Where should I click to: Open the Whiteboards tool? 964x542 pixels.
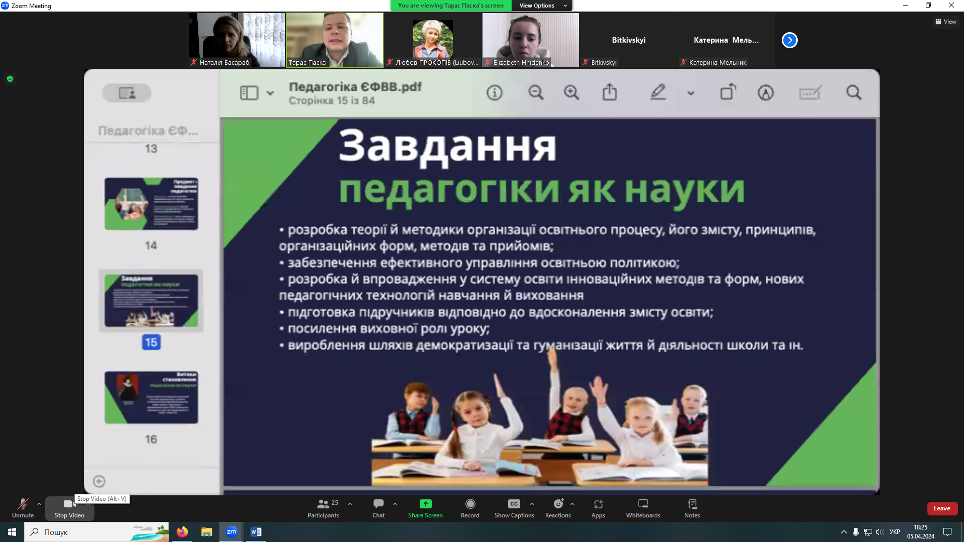point(643,508)
